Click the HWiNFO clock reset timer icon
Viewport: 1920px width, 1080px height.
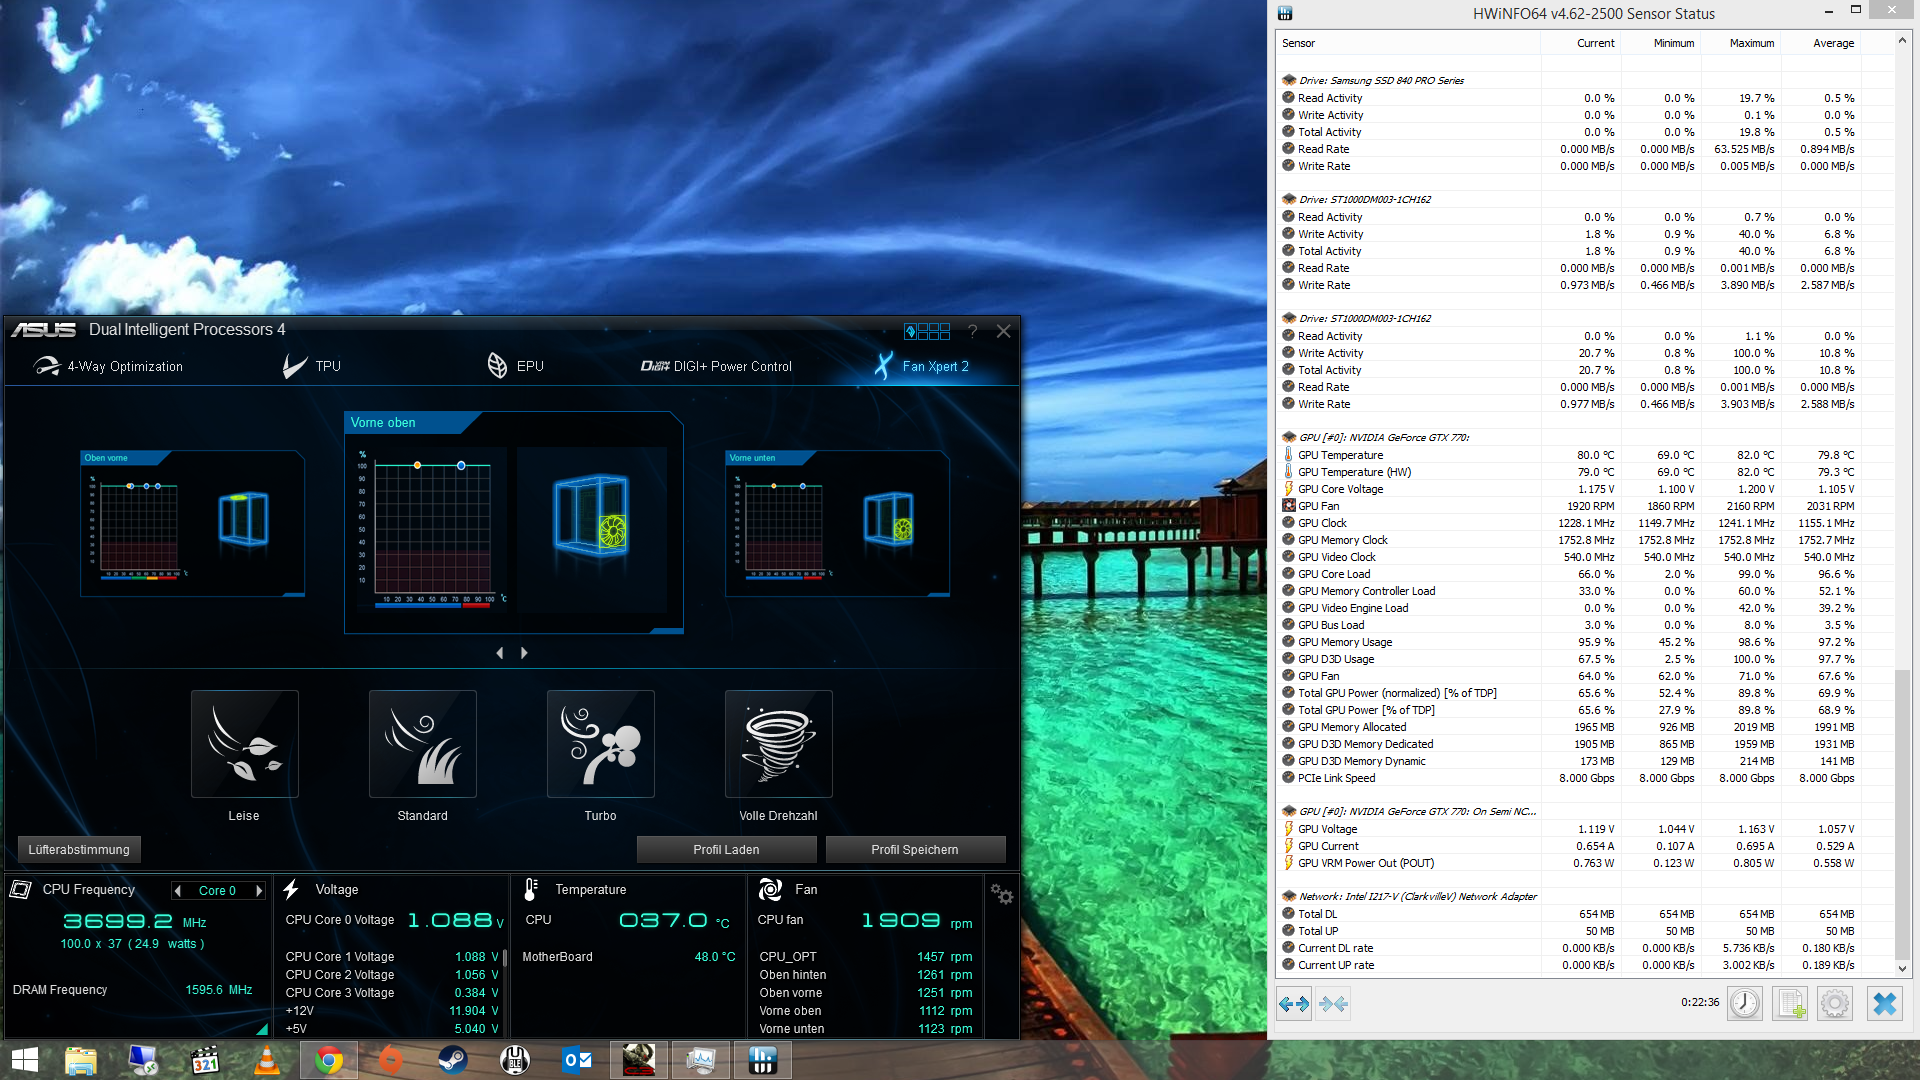(1744, 1003)
